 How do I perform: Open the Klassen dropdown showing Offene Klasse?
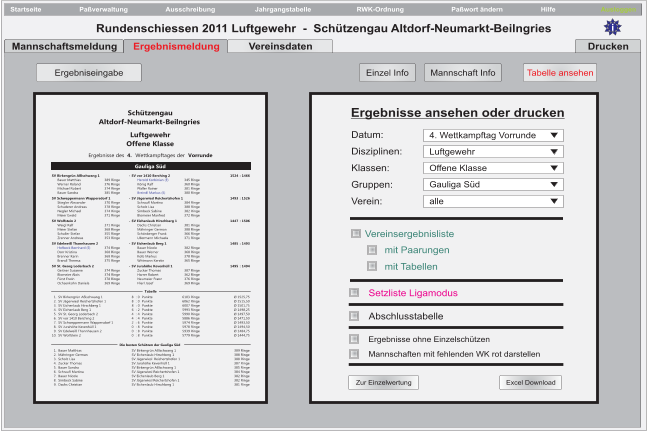[493, 168]
